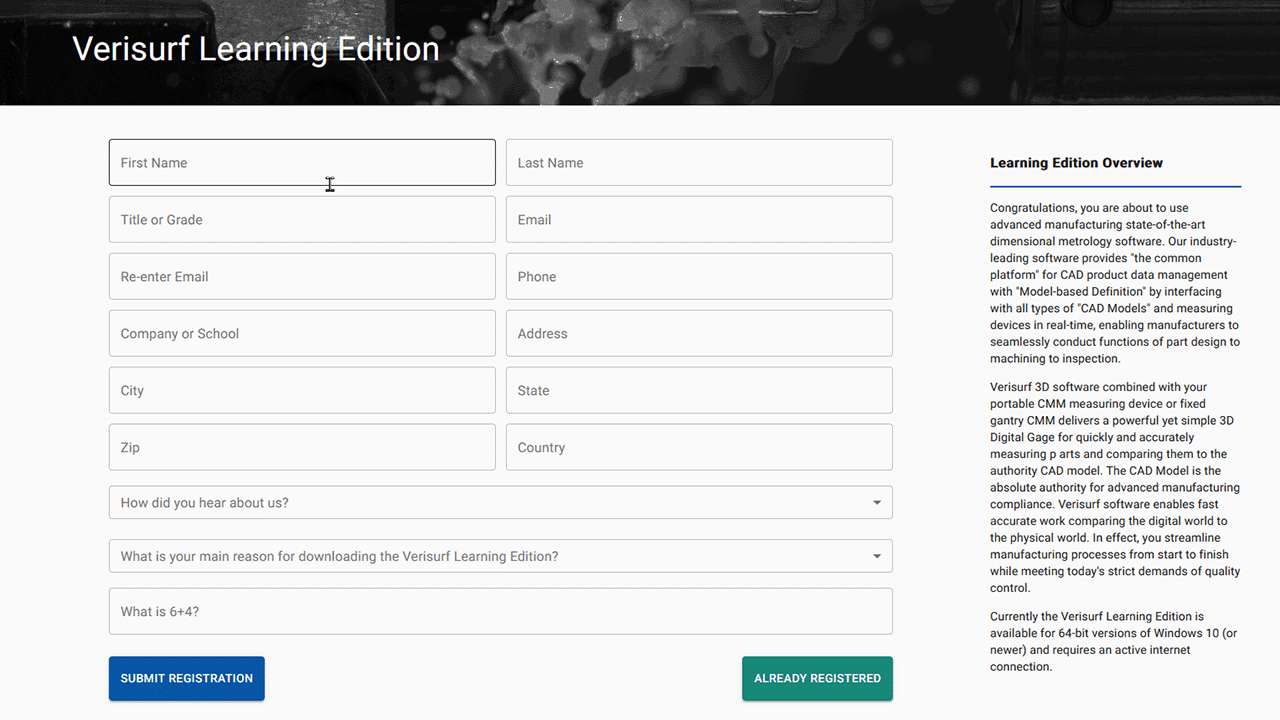Screen dimensions: 1280x720
Task: Click the Company or School field
Action: point(302,333)
